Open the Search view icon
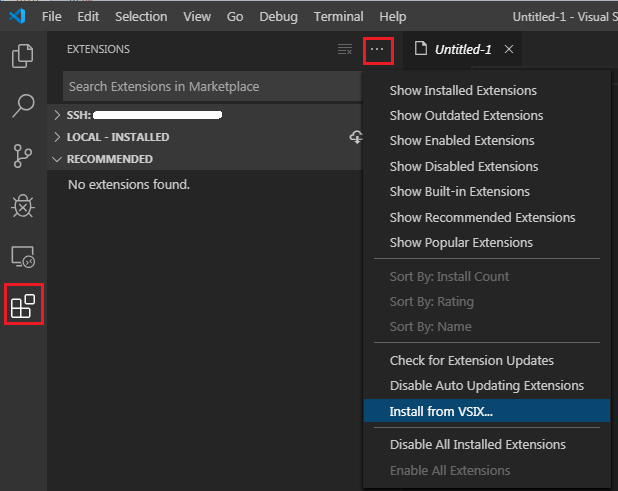This screenshot has height=491, width=618. (22, 105)
